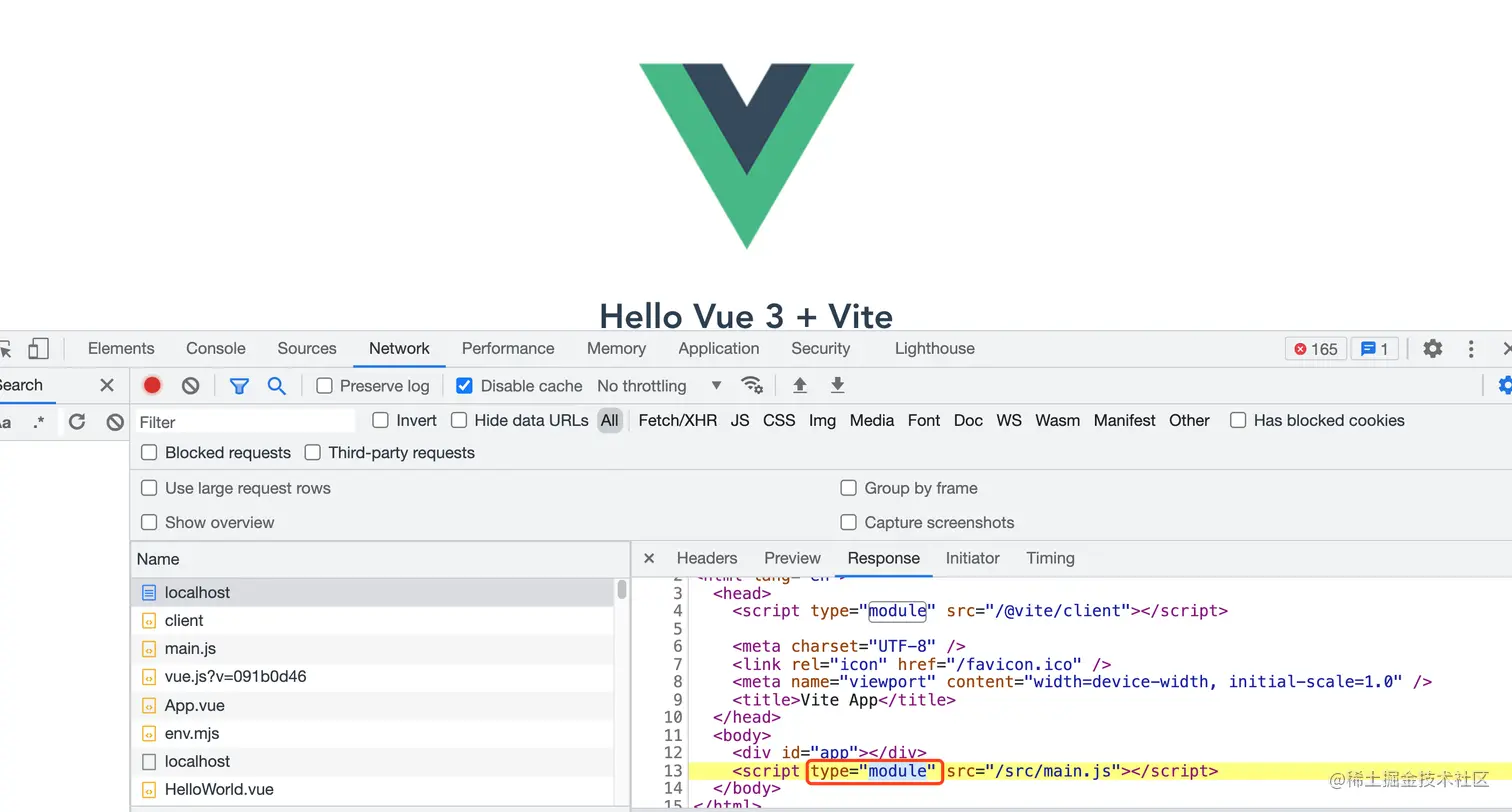The width and height of the screenshot is (1512, 812).
Task: Filter requests by JS
Action: [x=740, y=420]
